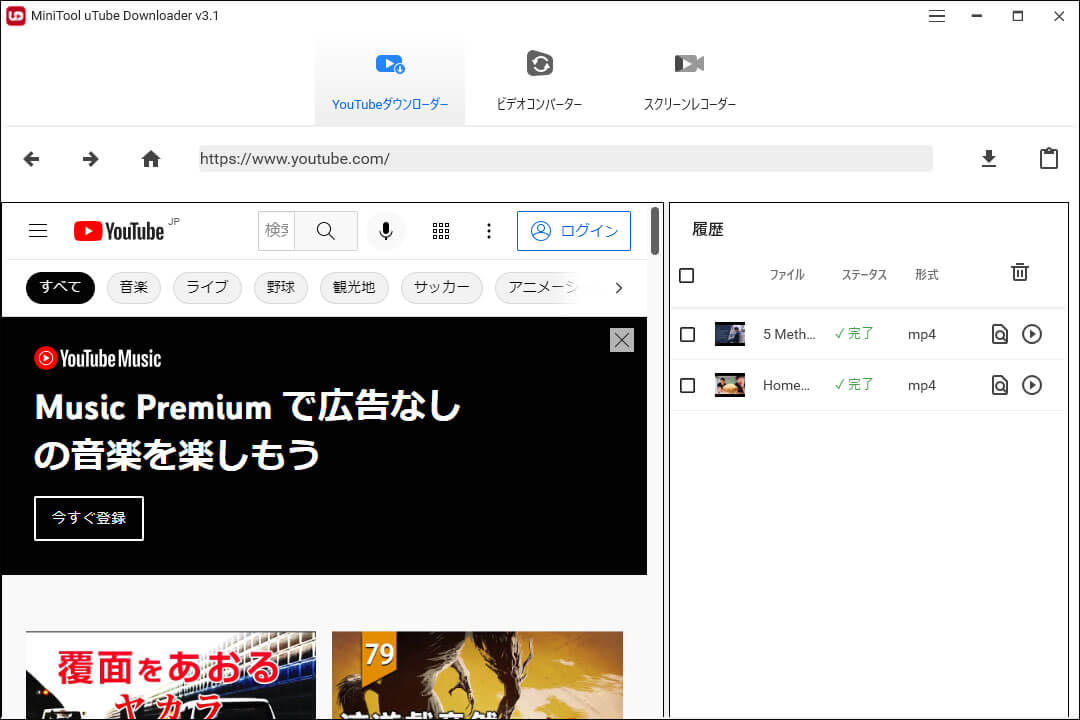Maximize the MiniTool uTube Downloader window

tap(1017, 16)
